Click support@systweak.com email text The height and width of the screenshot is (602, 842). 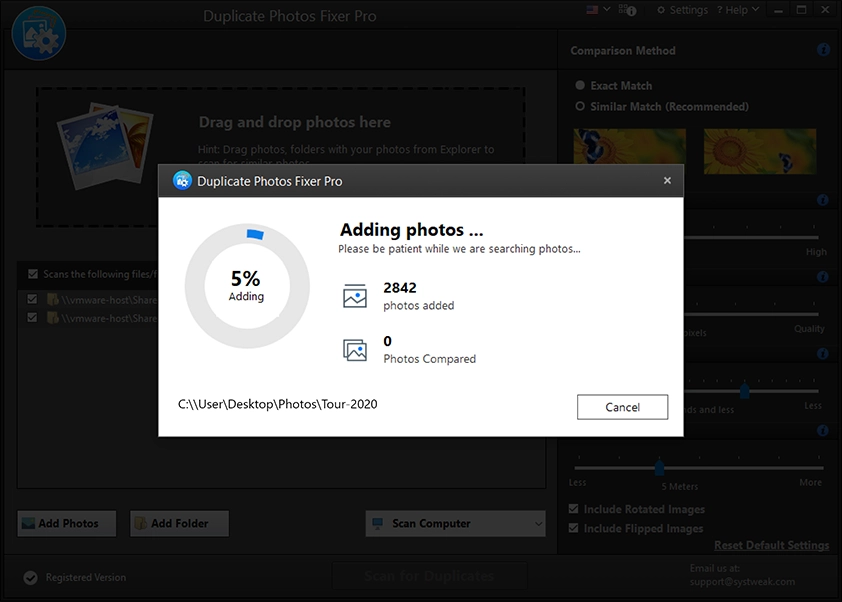(742, 582)
